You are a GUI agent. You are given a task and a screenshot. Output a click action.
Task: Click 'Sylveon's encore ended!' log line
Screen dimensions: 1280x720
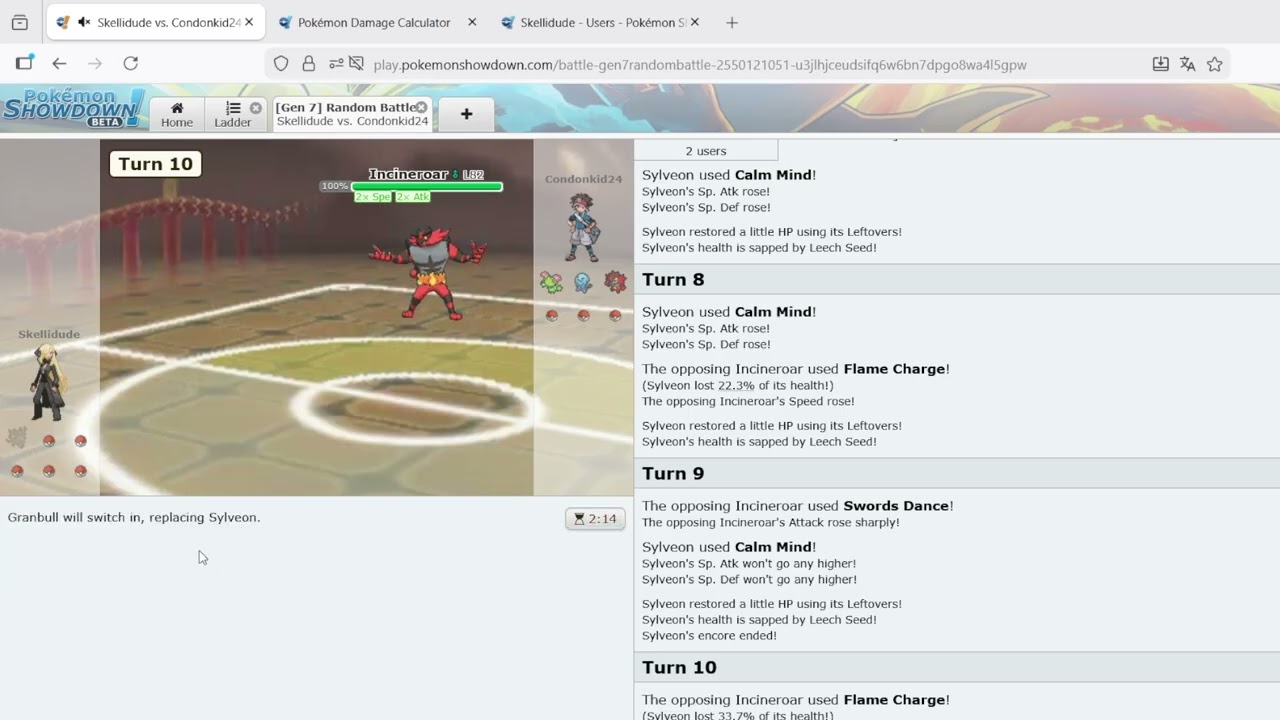click(709, 636)
